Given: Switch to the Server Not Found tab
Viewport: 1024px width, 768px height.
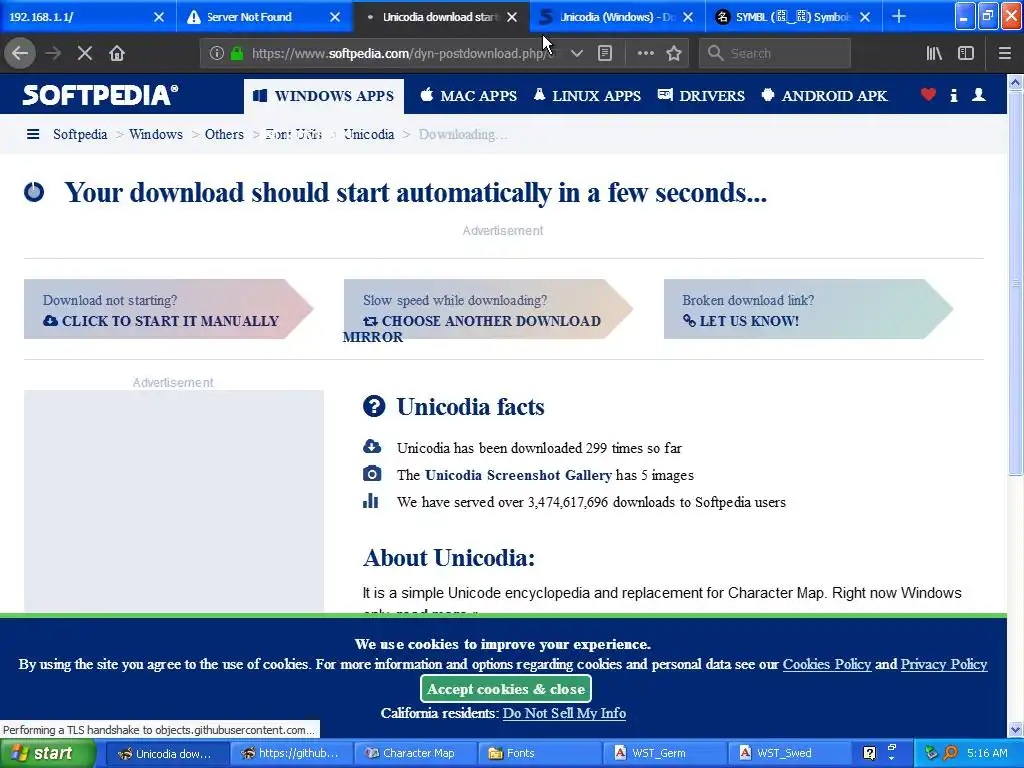Looking at the screenshot, I should 255,17.
